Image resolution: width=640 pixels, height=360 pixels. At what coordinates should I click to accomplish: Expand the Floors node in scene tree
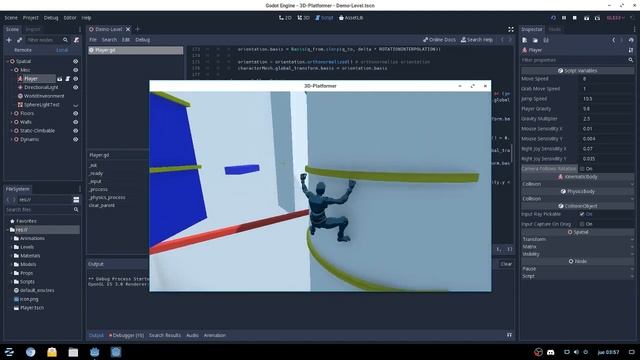coord(11,113)
